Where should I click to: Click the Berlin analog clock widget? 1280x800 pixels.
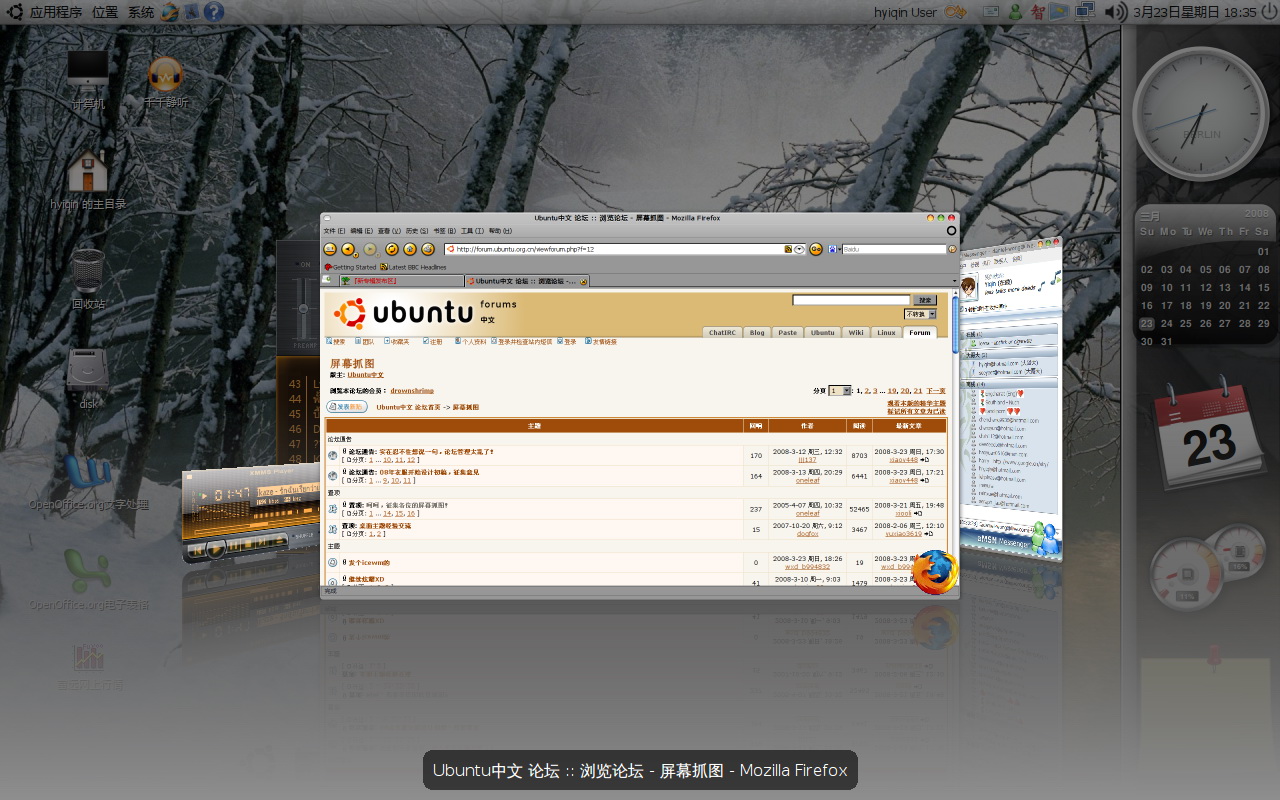click(1200, 113)
